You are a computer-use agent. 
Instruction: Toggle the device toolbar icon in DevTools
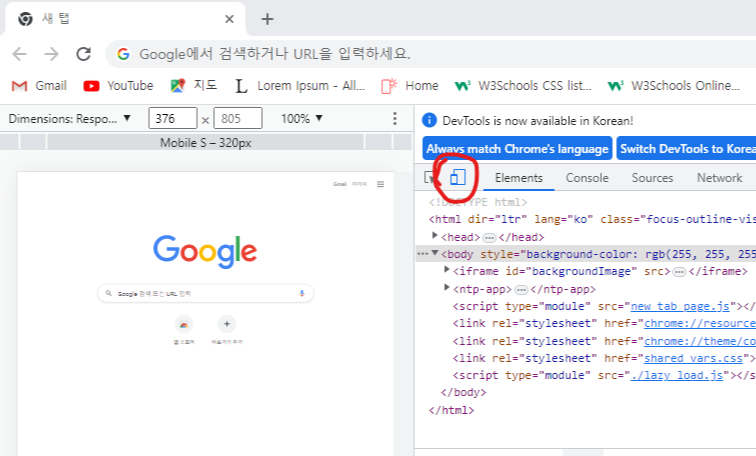coord(458,177)
